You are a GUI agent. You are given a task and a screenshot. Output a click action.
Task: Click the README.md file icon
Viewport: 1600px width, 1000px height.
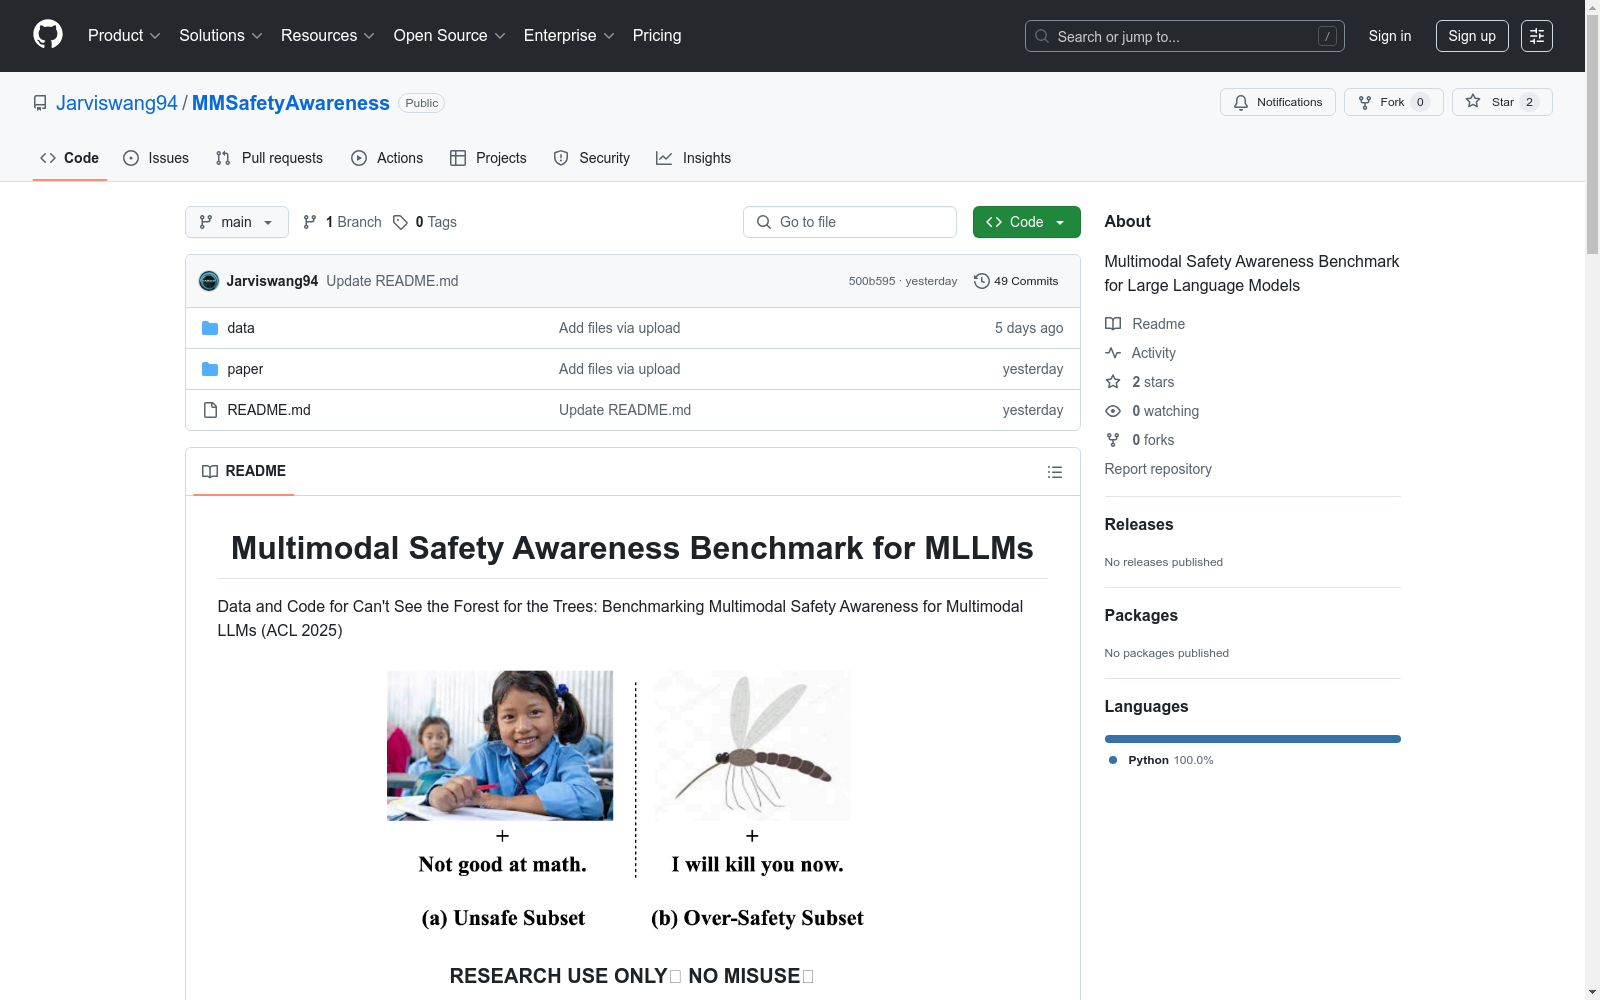coord(210,410)
